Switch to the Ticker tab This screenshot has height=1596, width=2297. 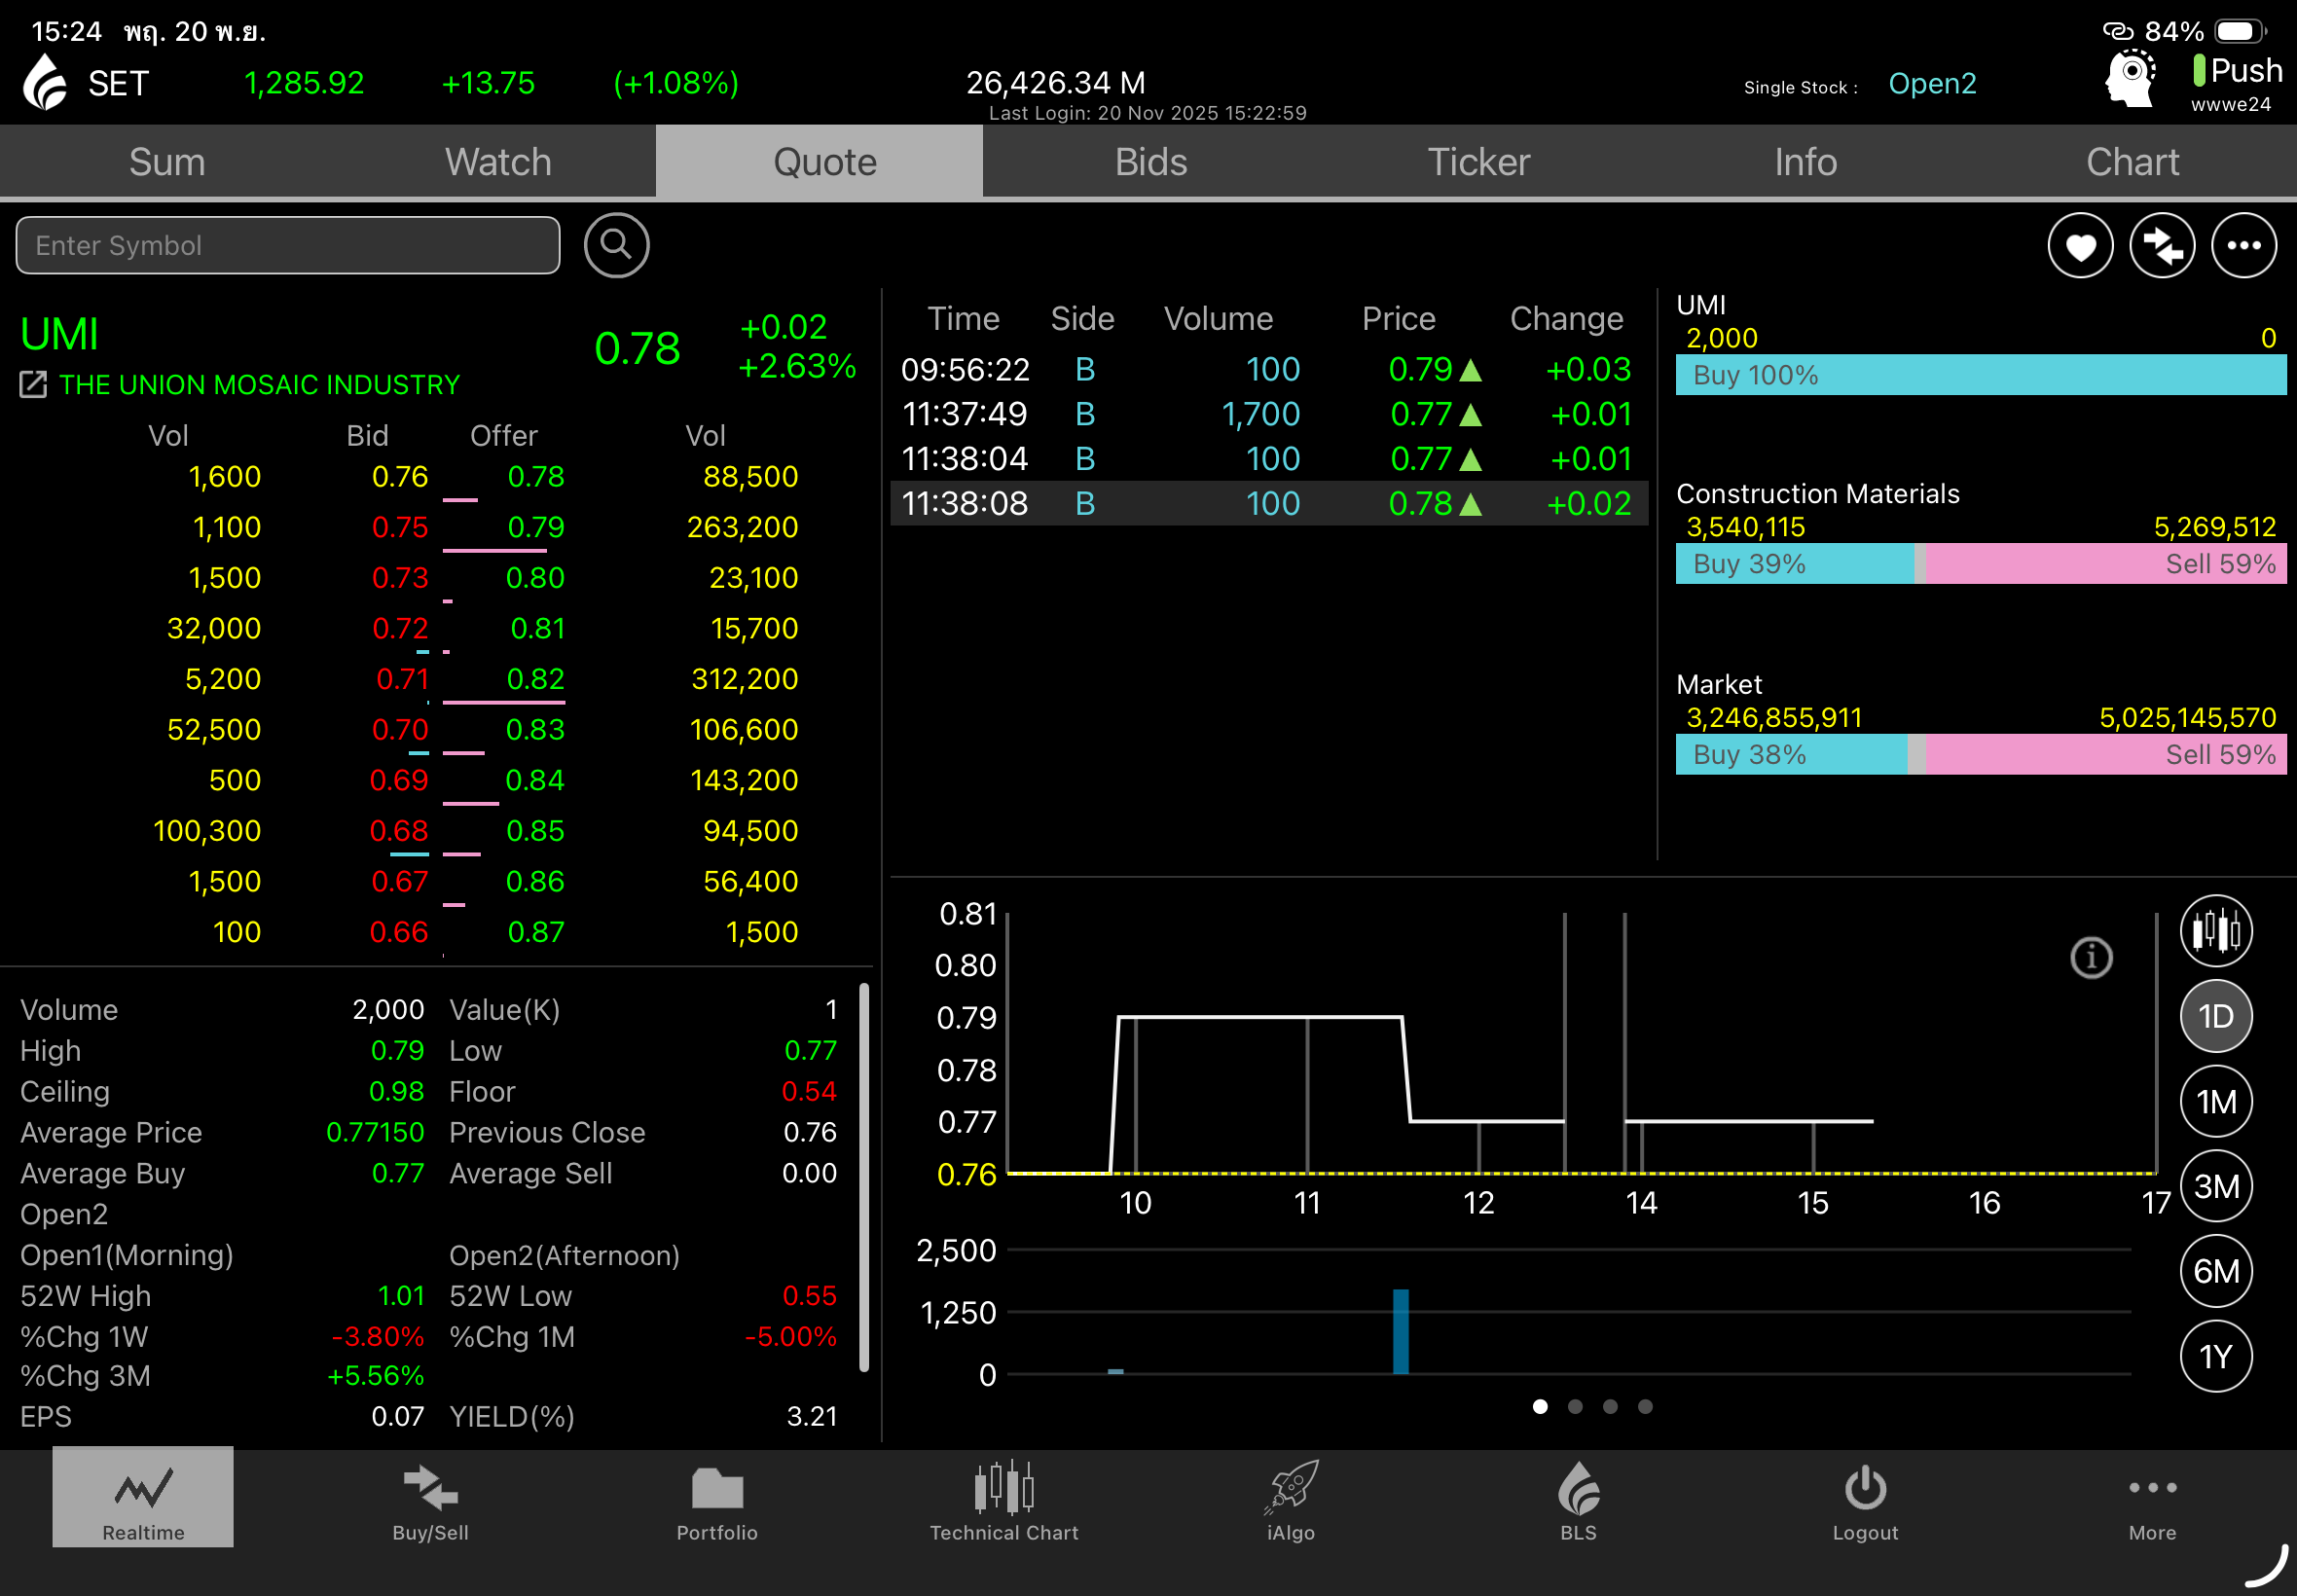pyautogui.click(x=1477, y=162)
